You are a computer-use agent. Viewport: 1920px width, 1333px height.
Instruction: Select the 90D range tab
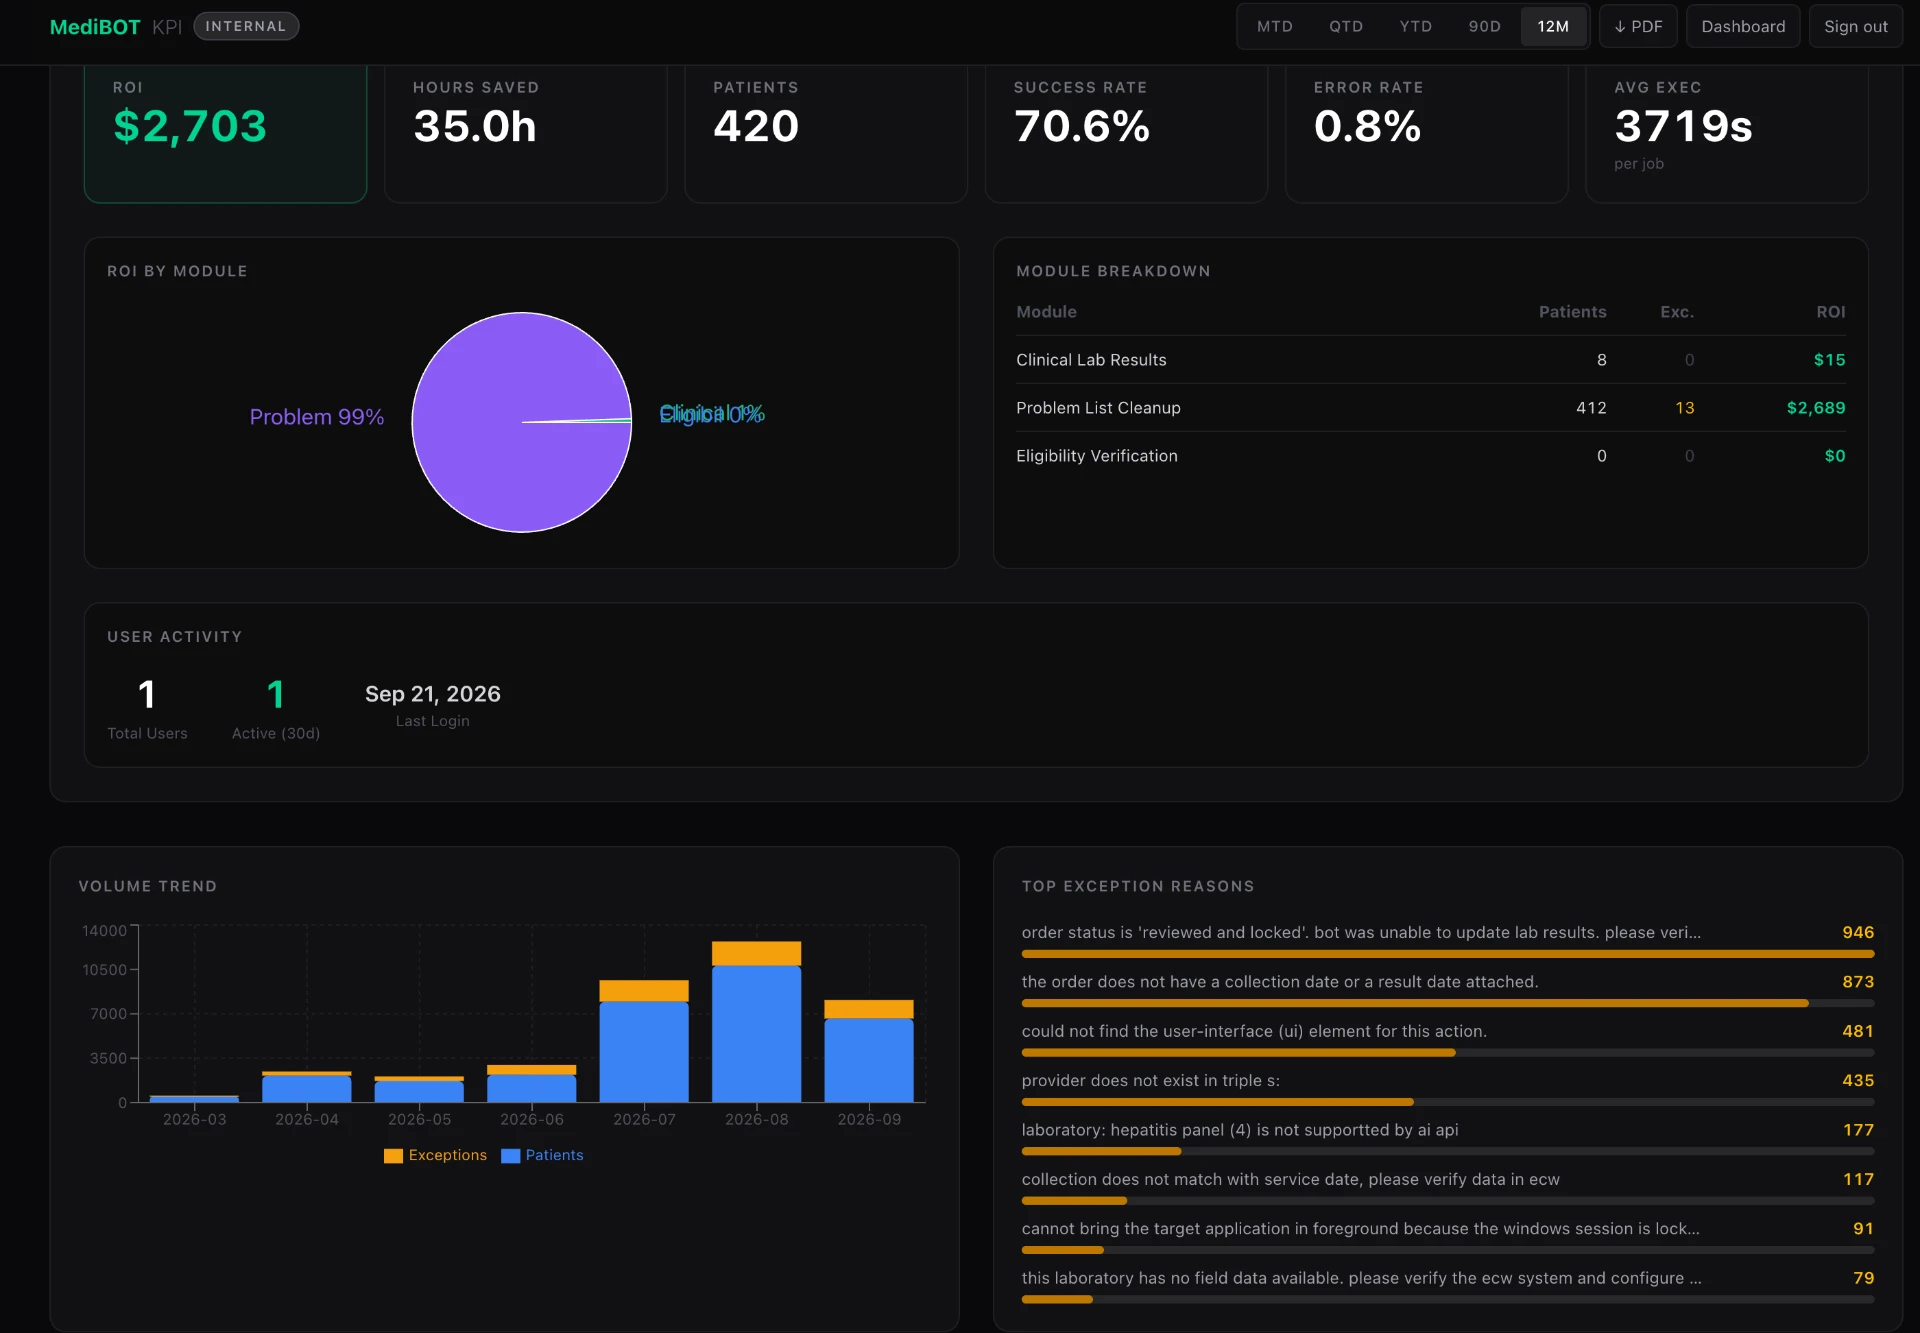(1484, 27)
